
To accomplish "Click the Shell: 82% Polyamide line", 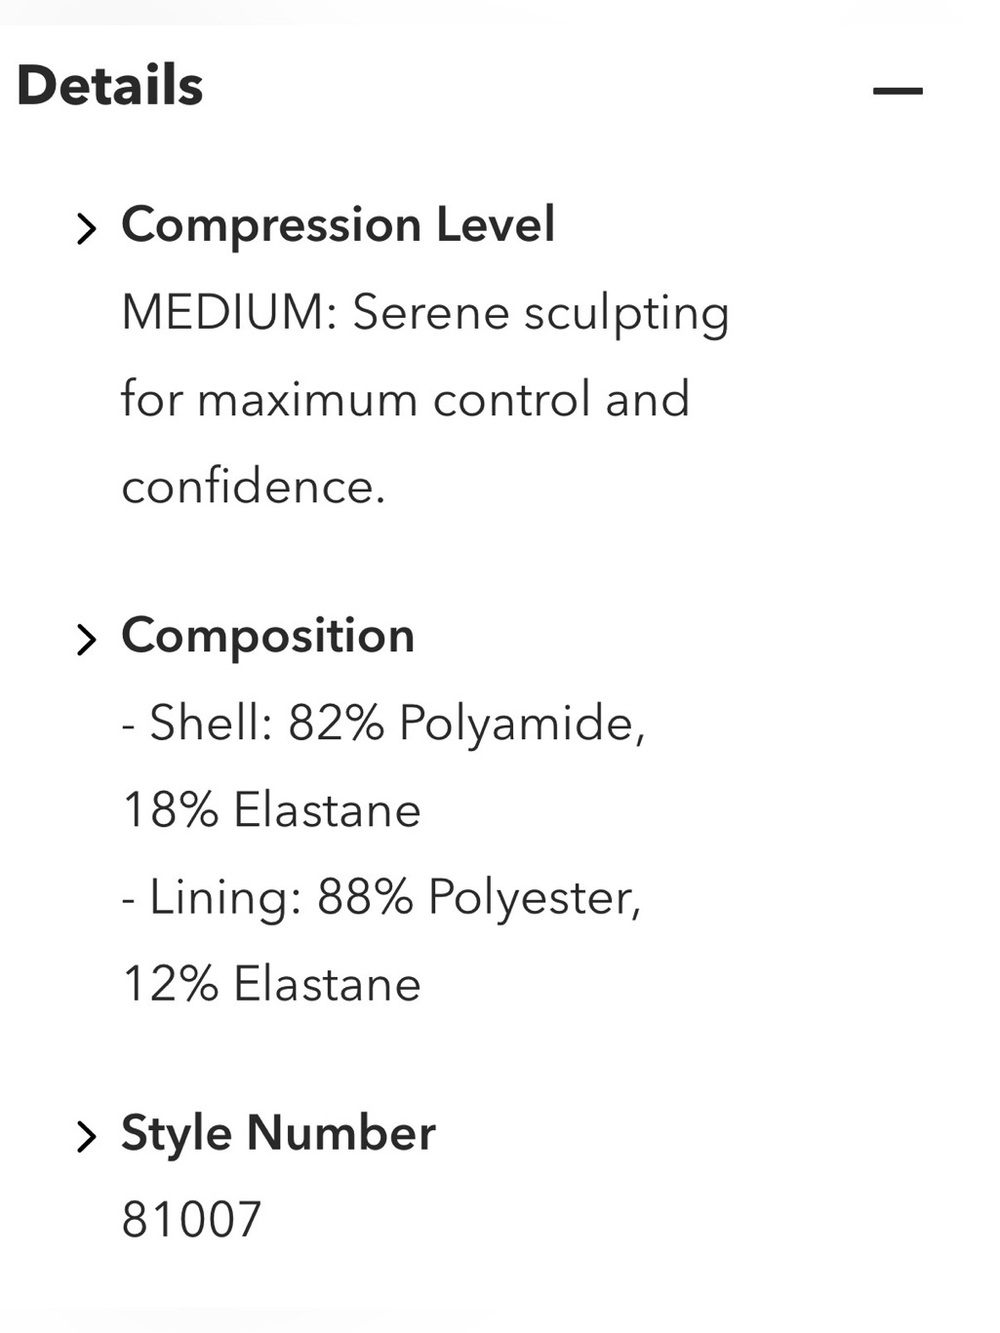I will [x=383, y=724].
